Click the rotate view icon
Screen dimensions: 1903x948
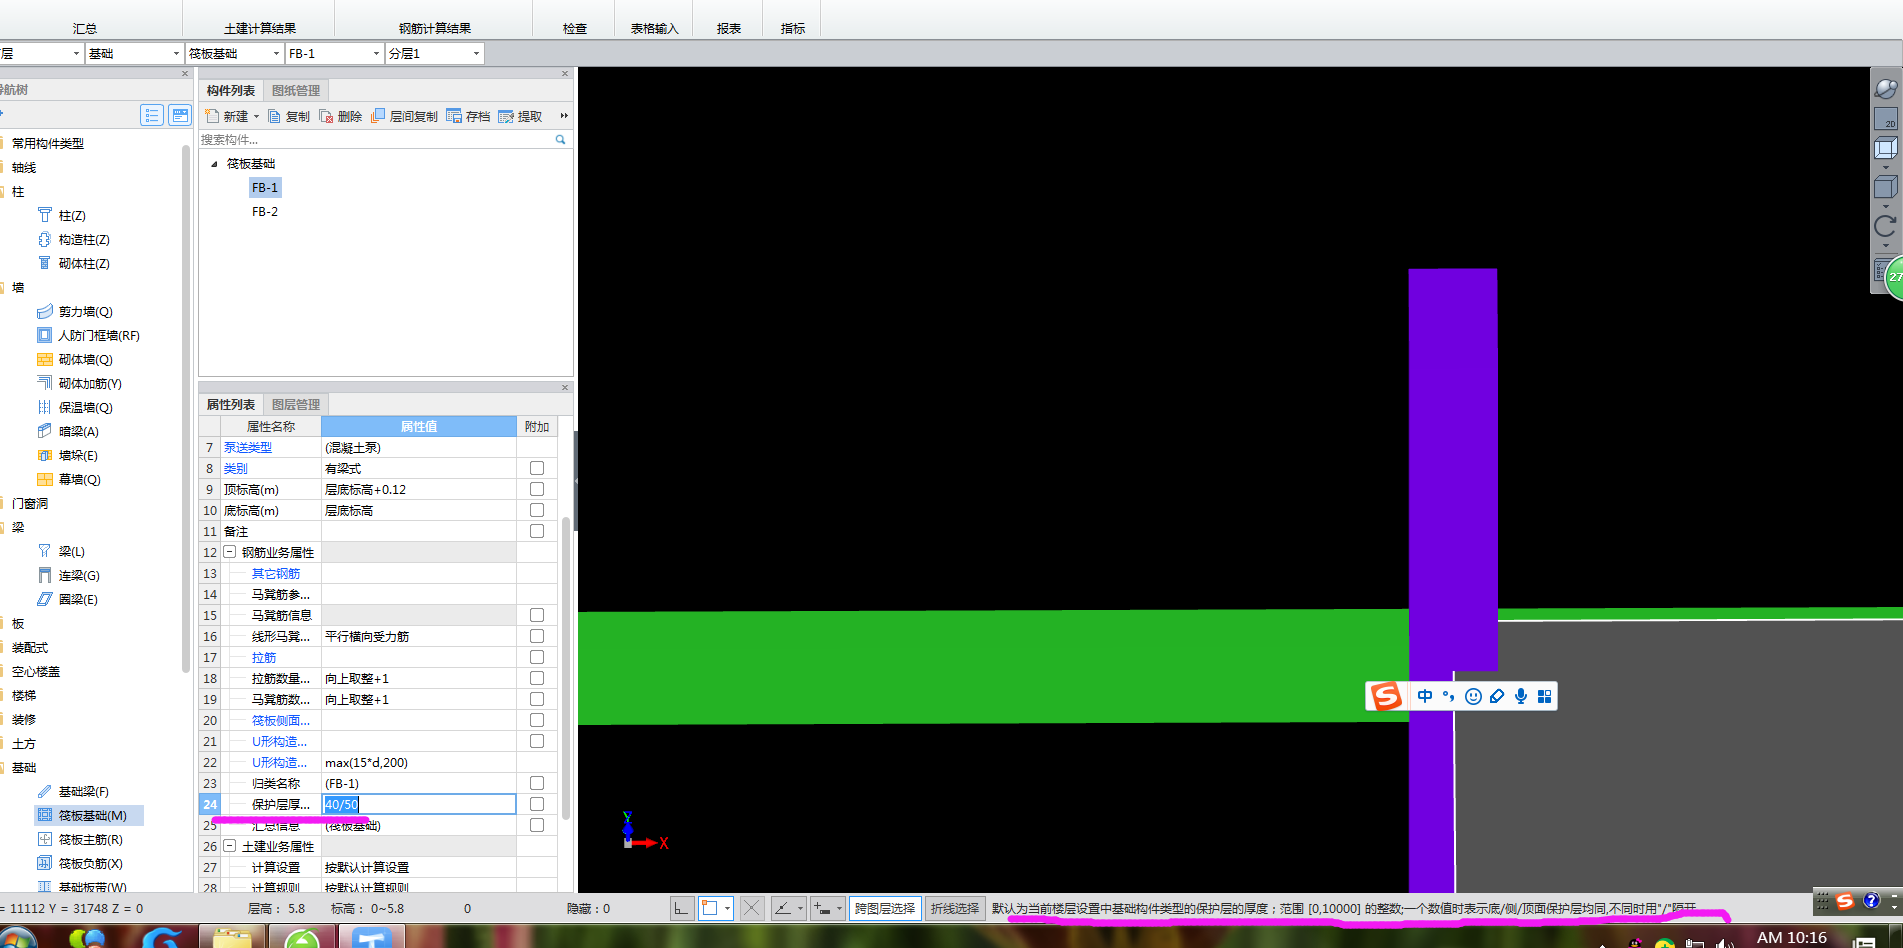(1885, 227)
